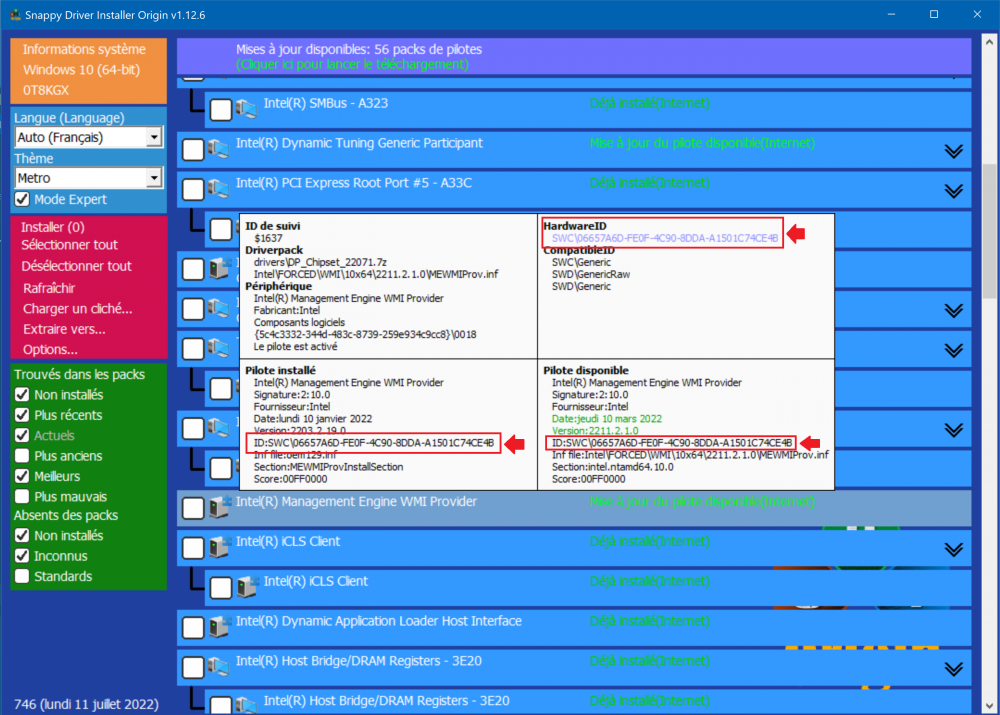
Task: Enable the Standards filter checkbox
Action: (22, 576)
